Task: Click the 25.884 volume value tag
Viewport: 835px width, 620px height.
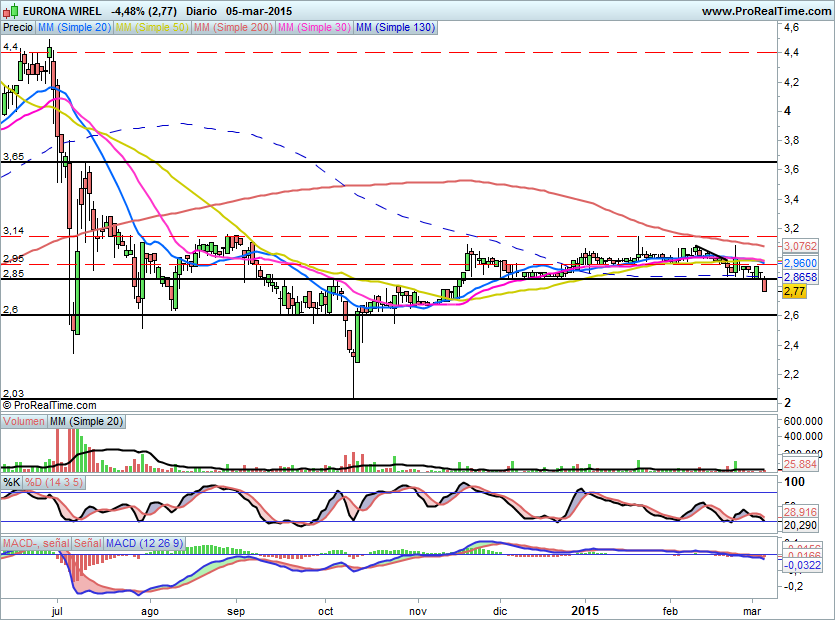Action: click(x=800, y=464)
